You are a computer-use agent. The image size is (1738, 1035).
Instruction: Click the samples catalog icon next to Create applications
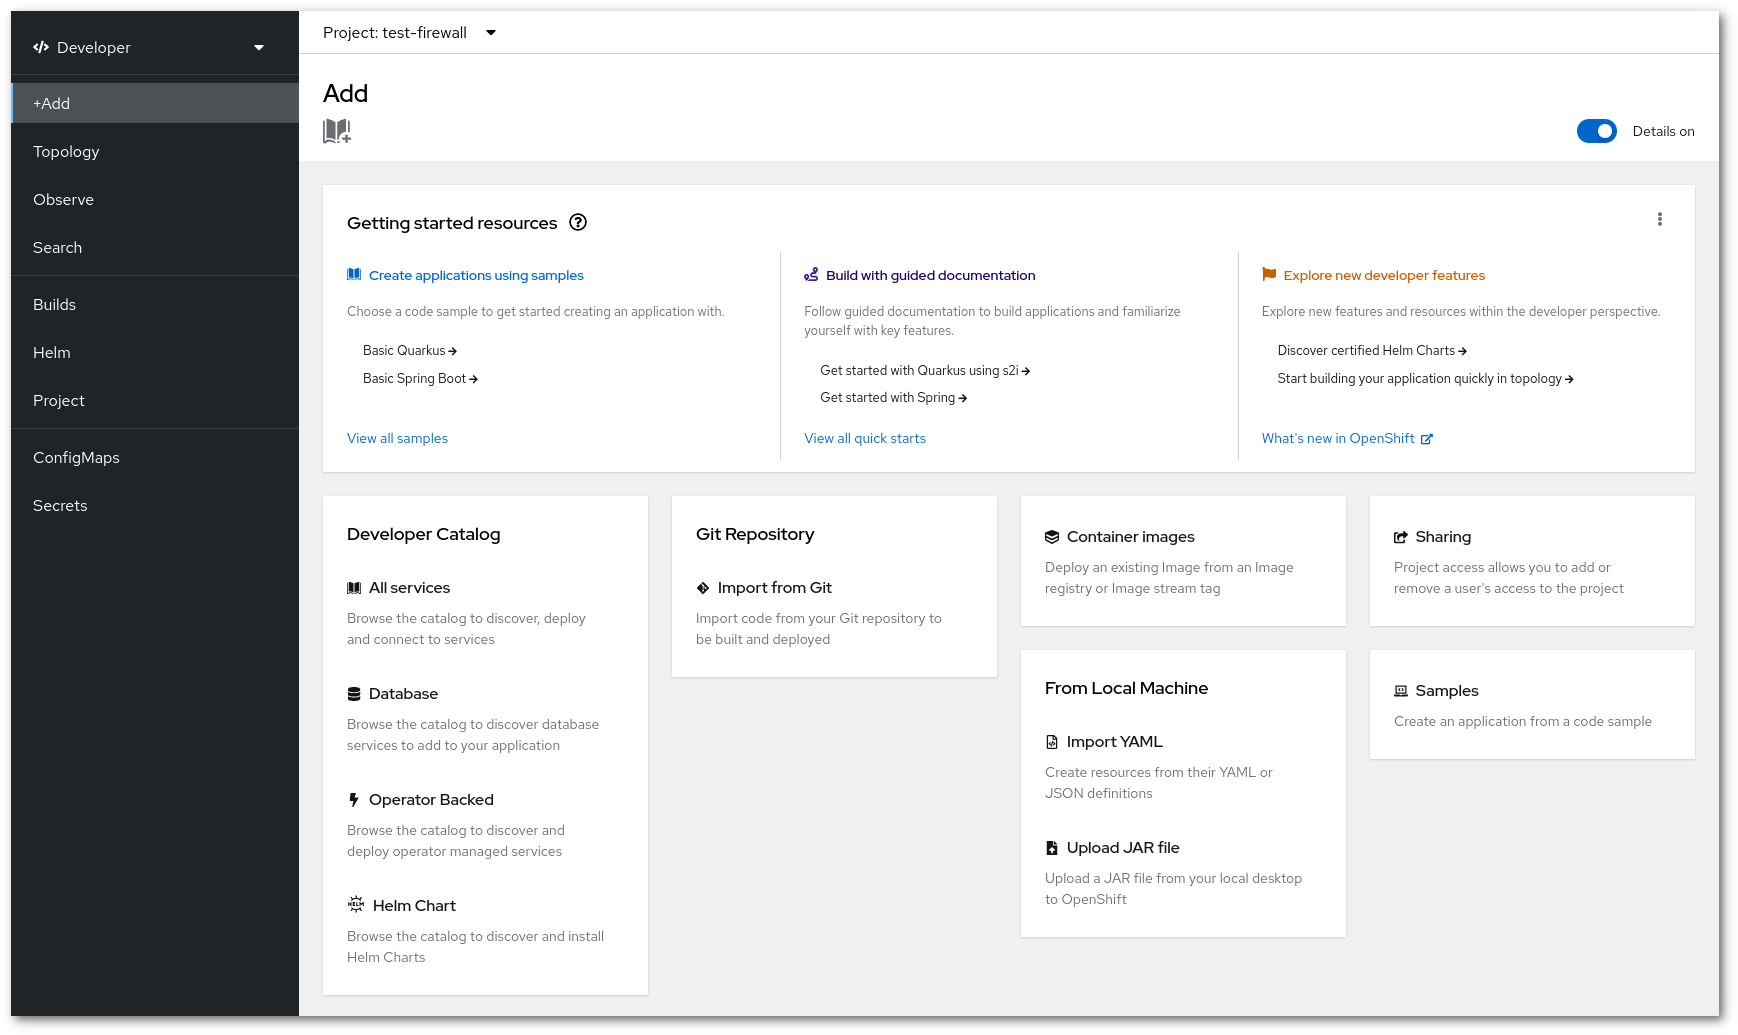[x=354, y=274]
